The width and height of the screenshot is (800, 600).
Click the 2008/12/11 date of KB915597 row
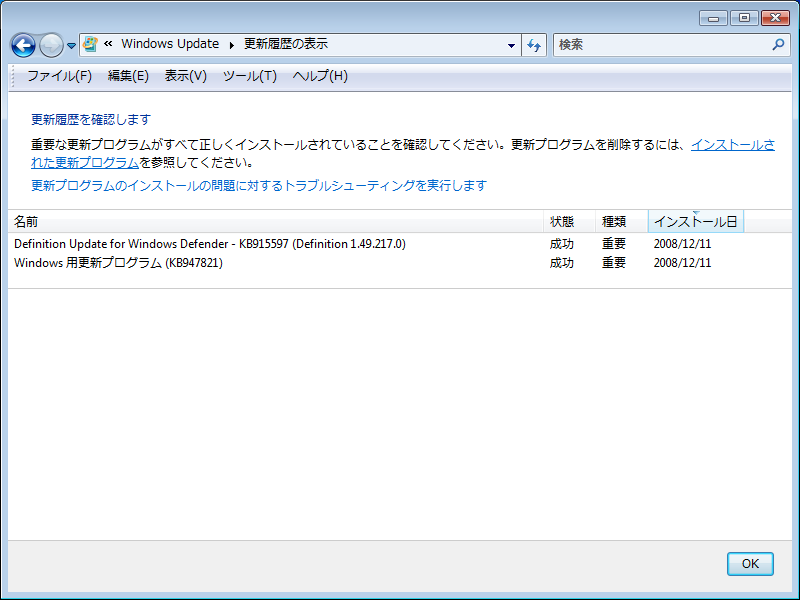(x=682, y=244)
